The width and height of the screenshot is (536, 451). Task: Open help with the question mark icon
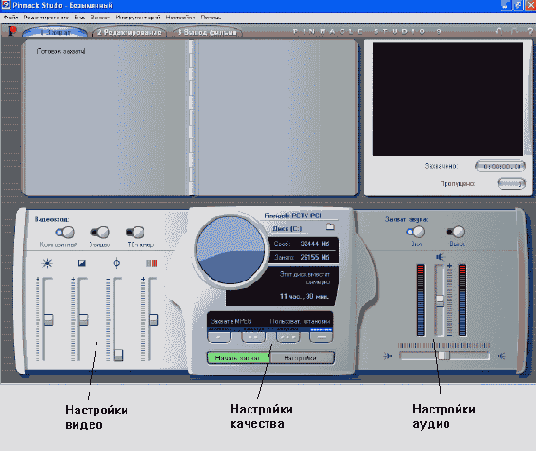pyautogui.click(x=530, y=31)
